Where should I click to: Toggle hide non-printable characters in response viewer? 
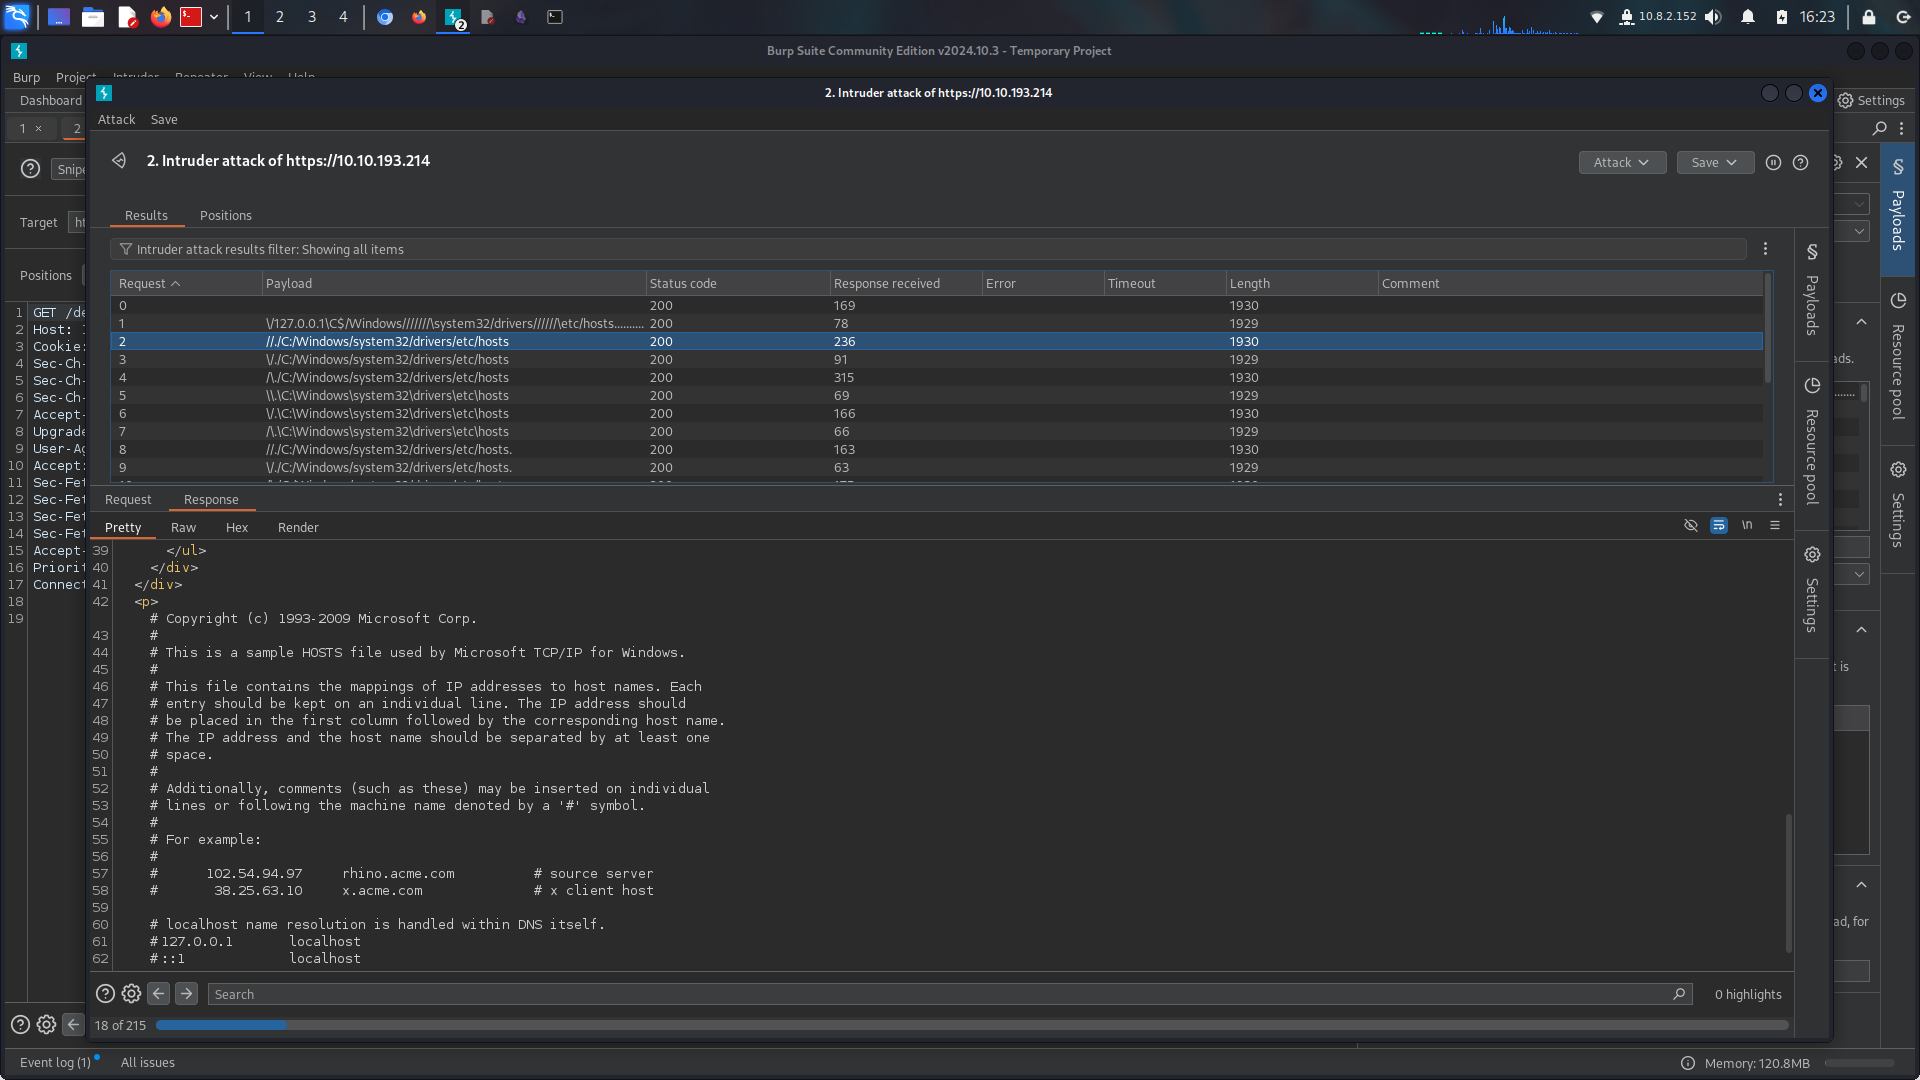coord(1691,525)
